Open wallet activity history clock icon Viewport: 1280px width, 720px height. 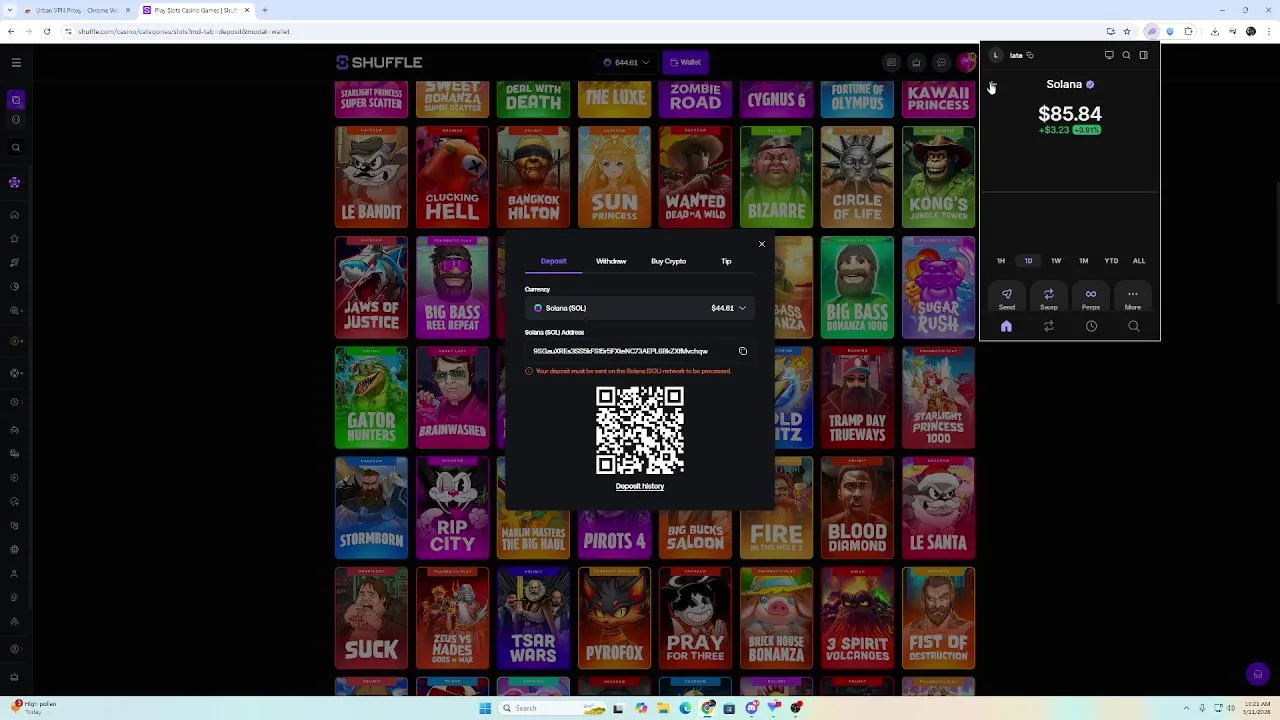[1091, 326]
